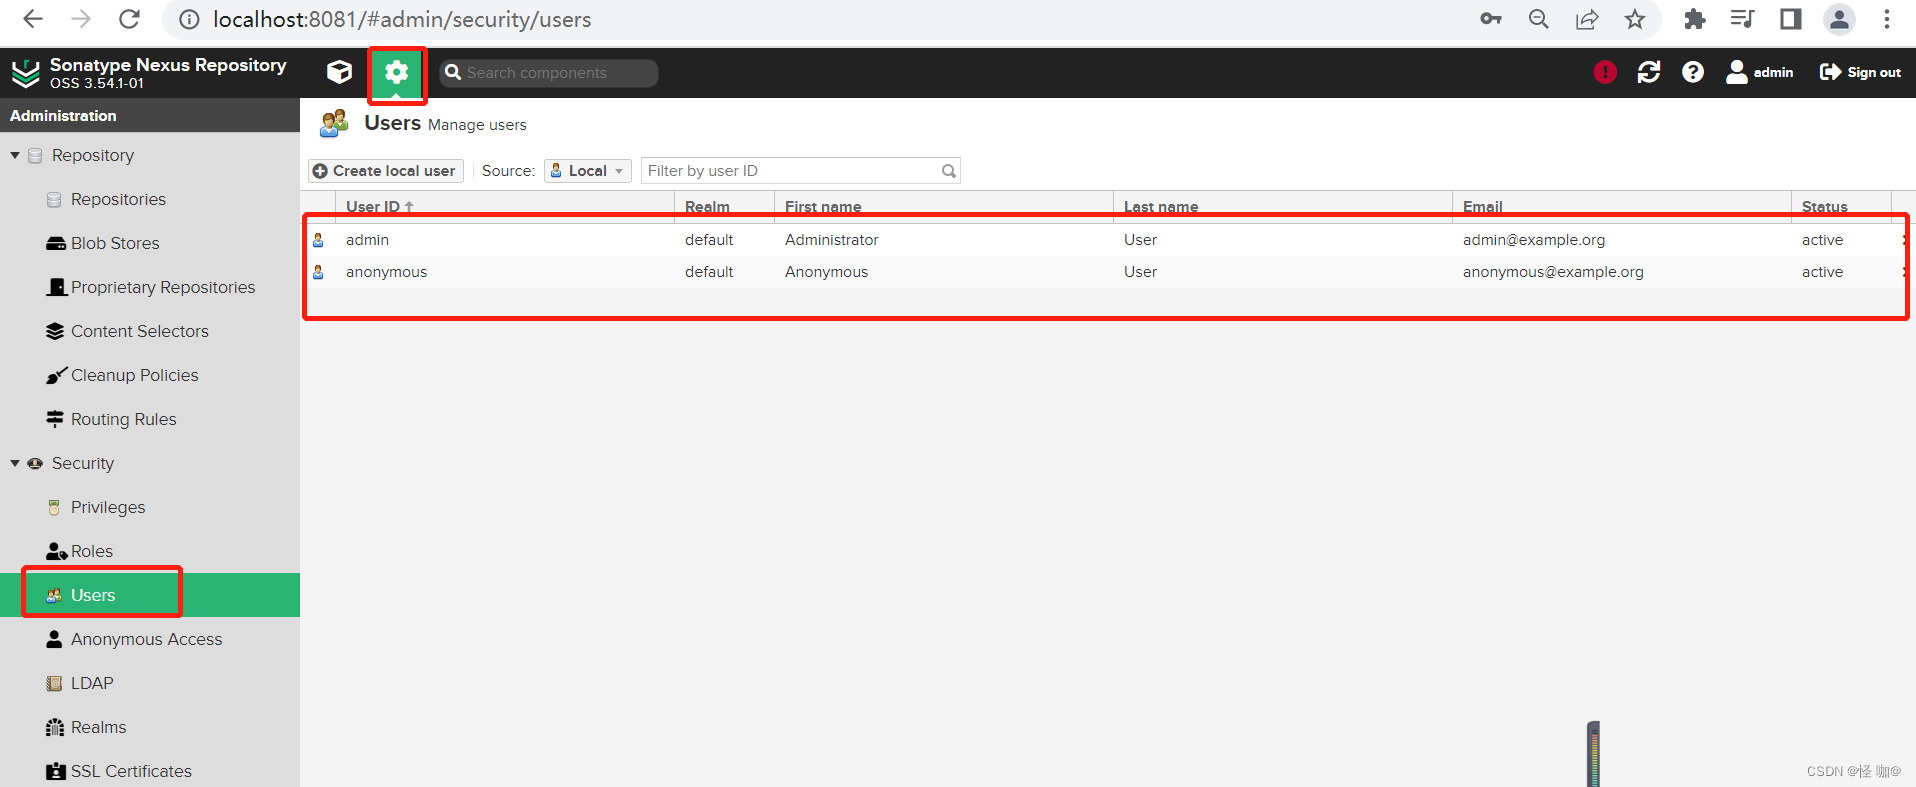The image size is (1916, 787).
Task: Open the admin user account
Action: click(1760, 72)
